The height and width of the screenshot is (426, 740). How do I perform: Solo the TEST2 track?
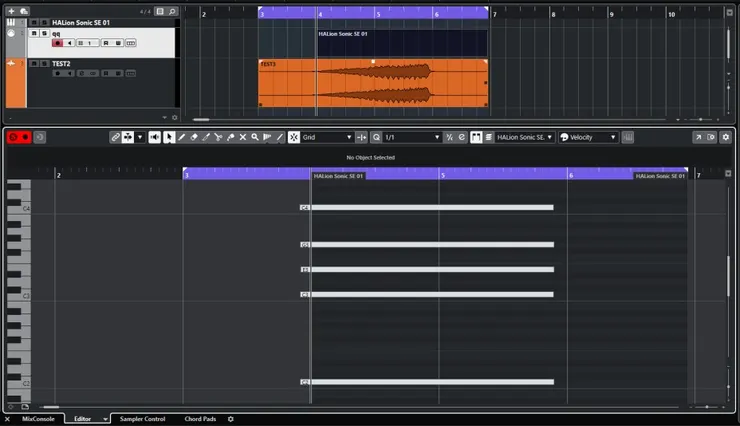43,63
